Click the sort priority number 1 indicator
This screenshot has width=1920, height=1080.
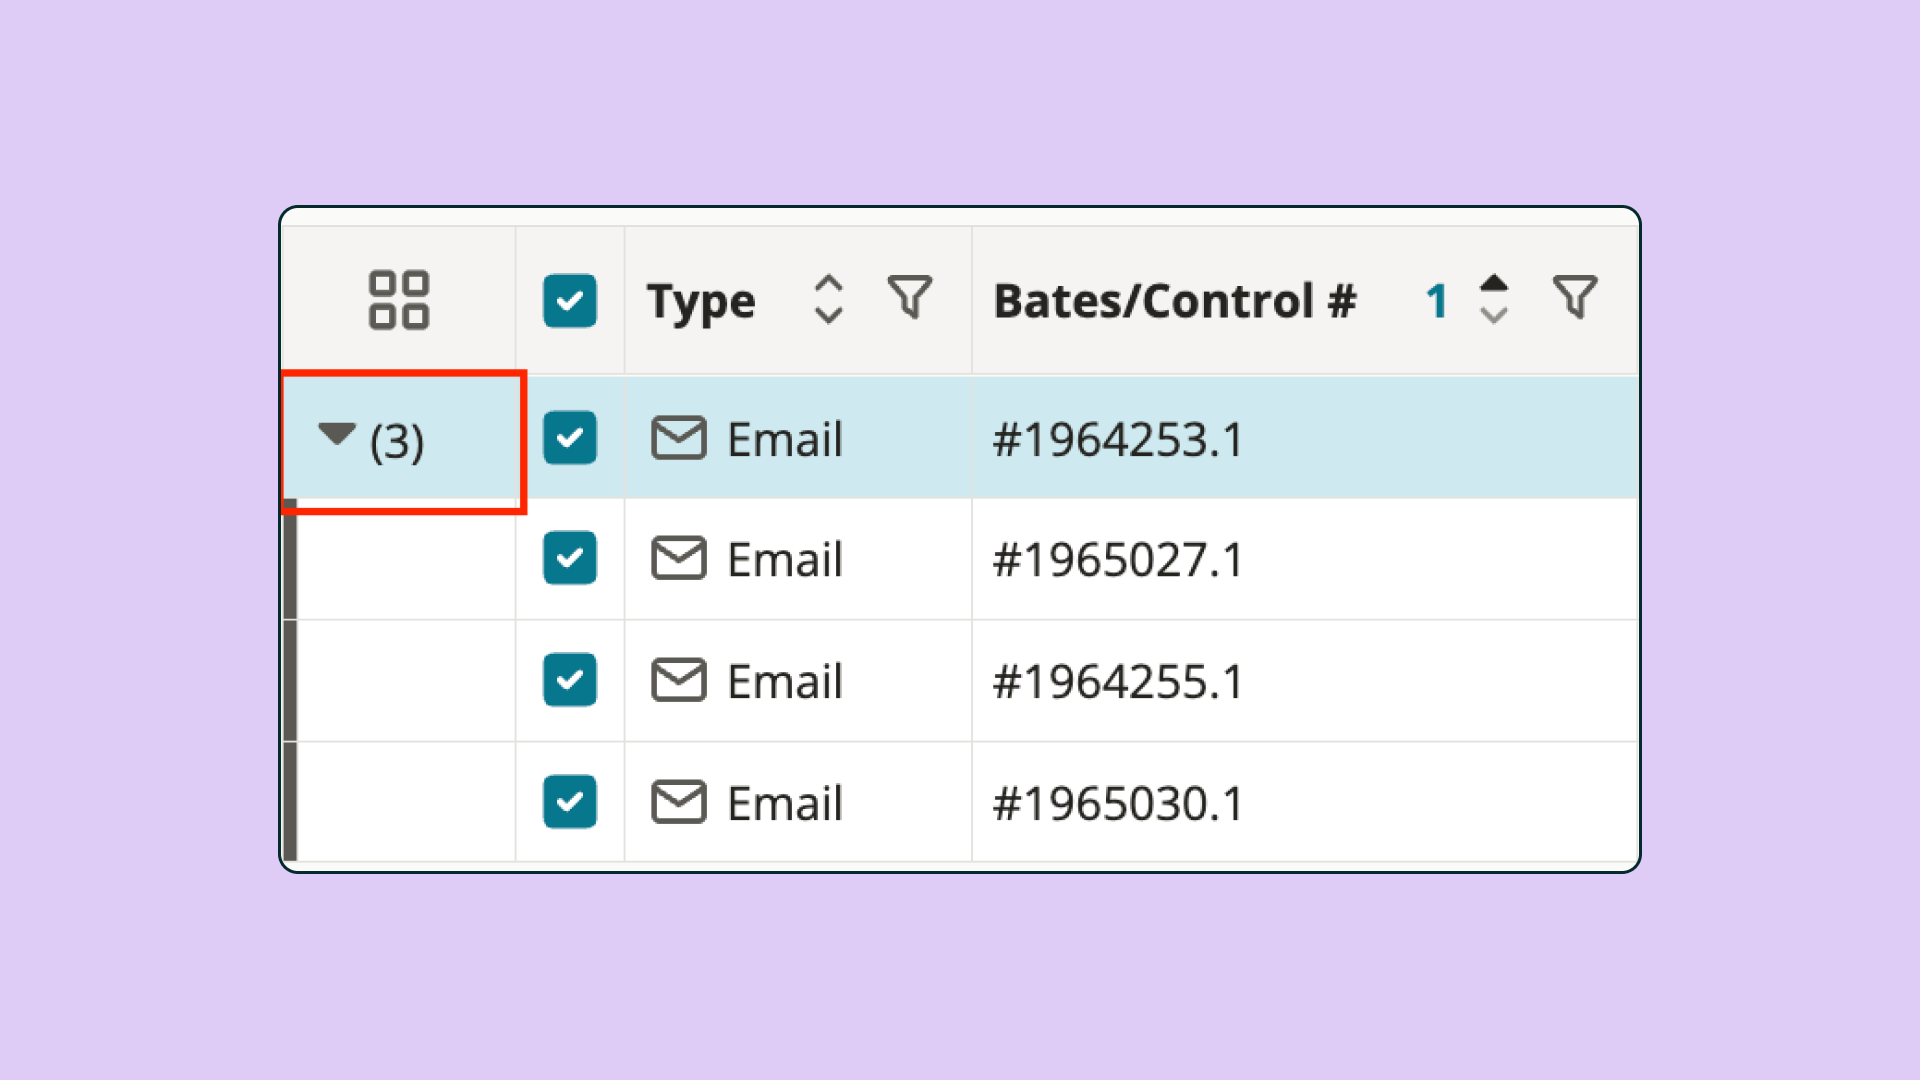pyautogui.click(x=1437, y=298)
